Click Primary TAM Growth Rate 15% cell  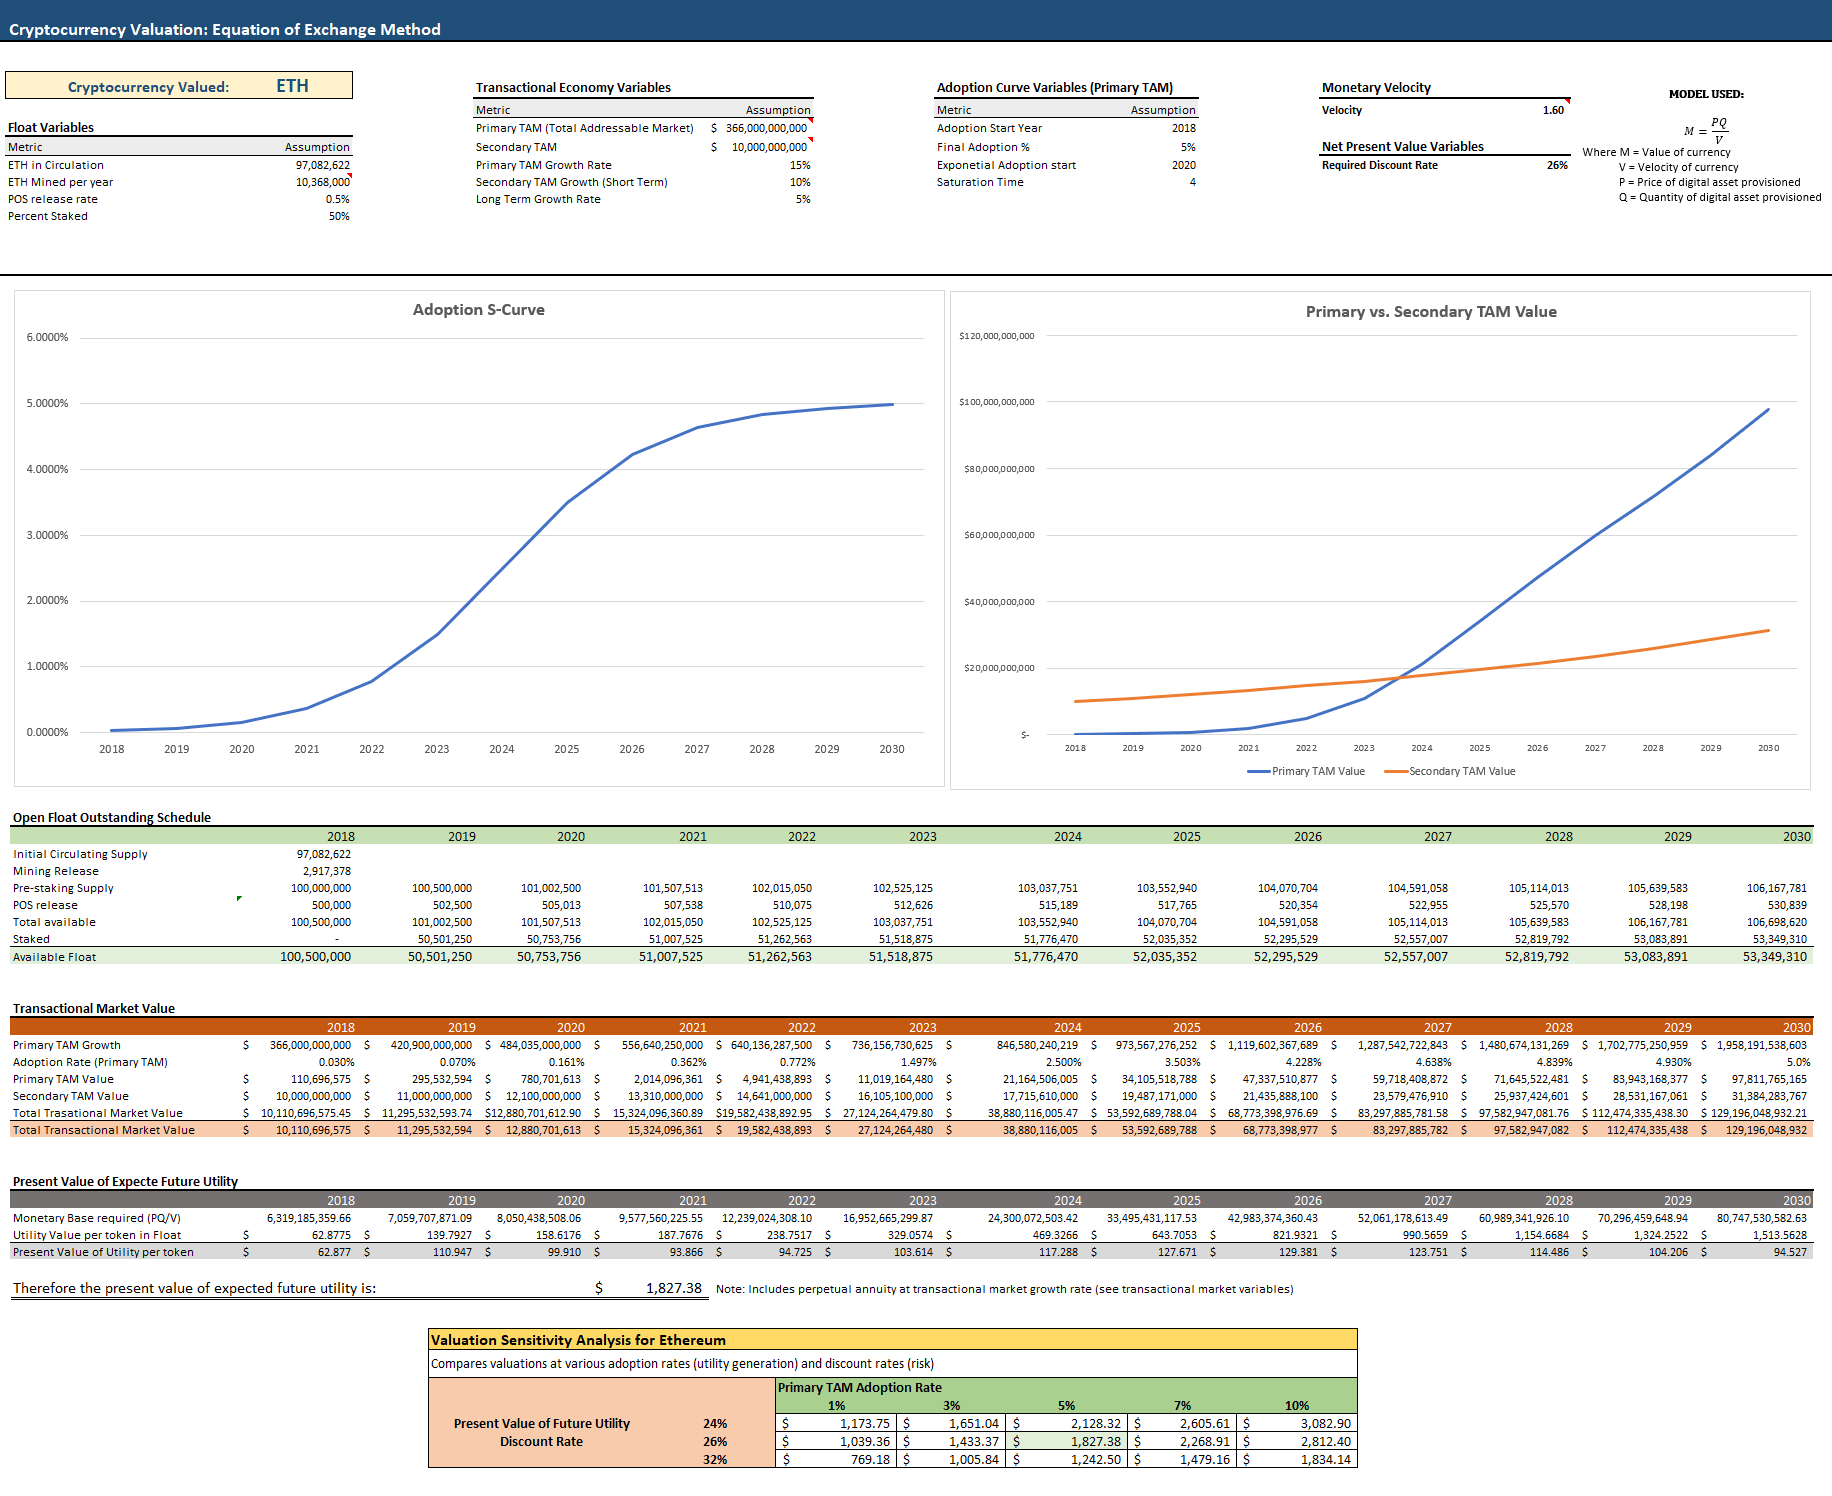[800, 165]
